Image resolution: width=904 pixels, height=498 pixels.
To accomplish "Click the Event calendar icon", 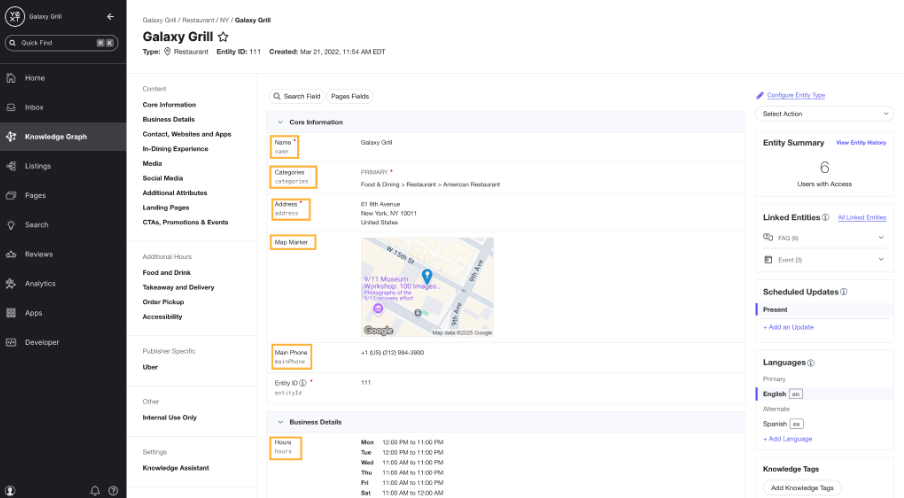I will [x=768, y=259].
